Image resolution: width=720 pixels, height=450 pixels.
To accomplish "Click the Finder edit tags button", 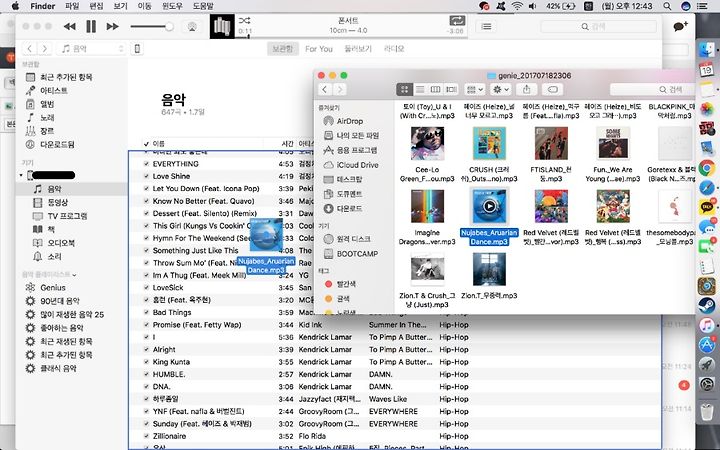I will pos(553,90).
